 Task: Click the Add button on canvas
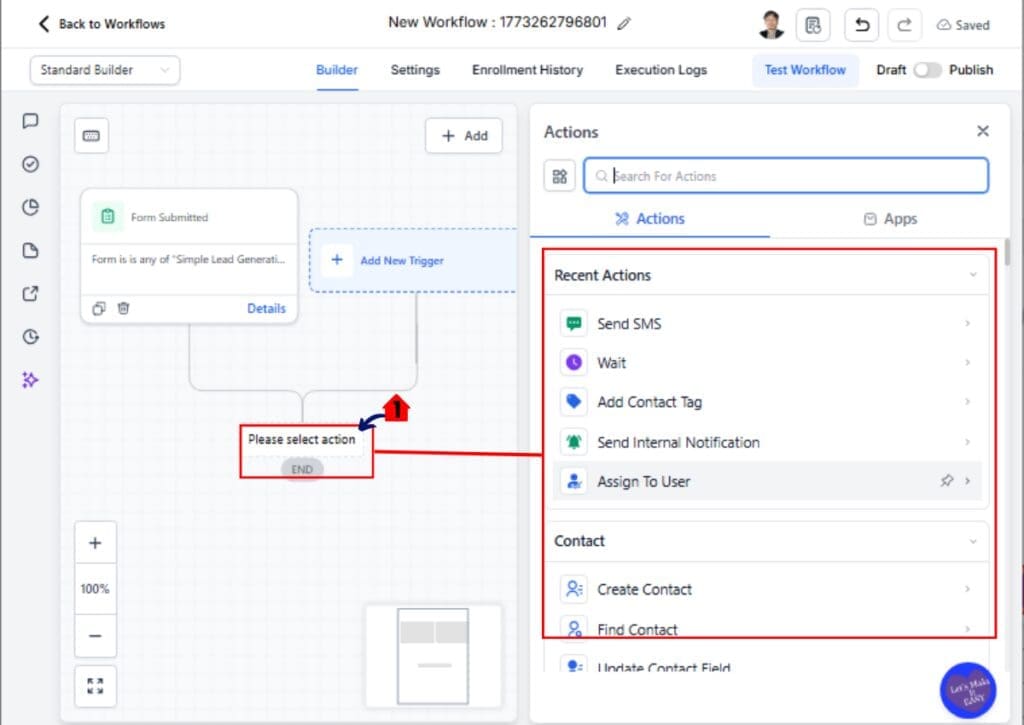pos(464,136)
